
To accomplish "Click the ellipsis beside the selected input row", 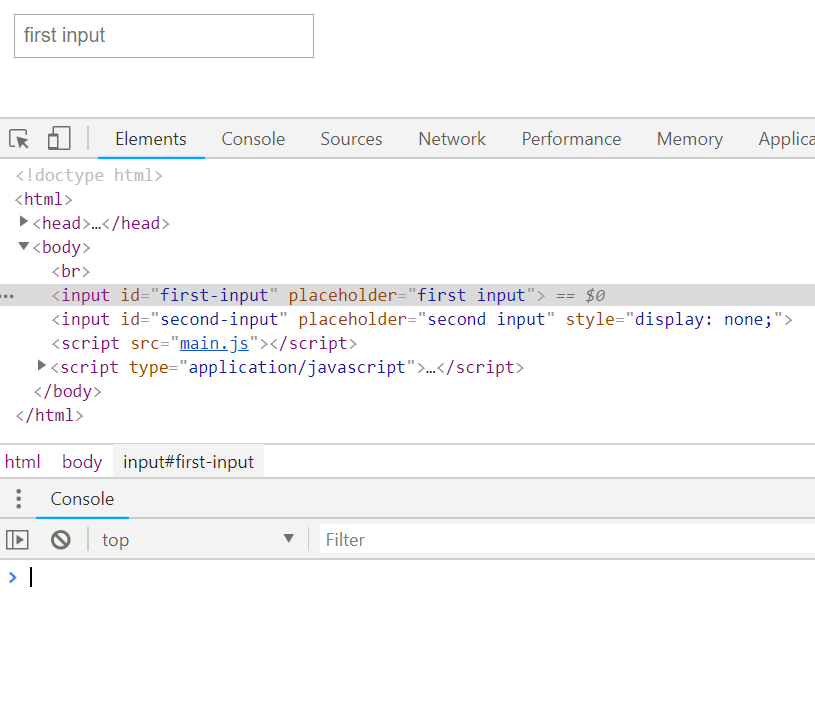I will pyautogui.click(x=8, y=296).
